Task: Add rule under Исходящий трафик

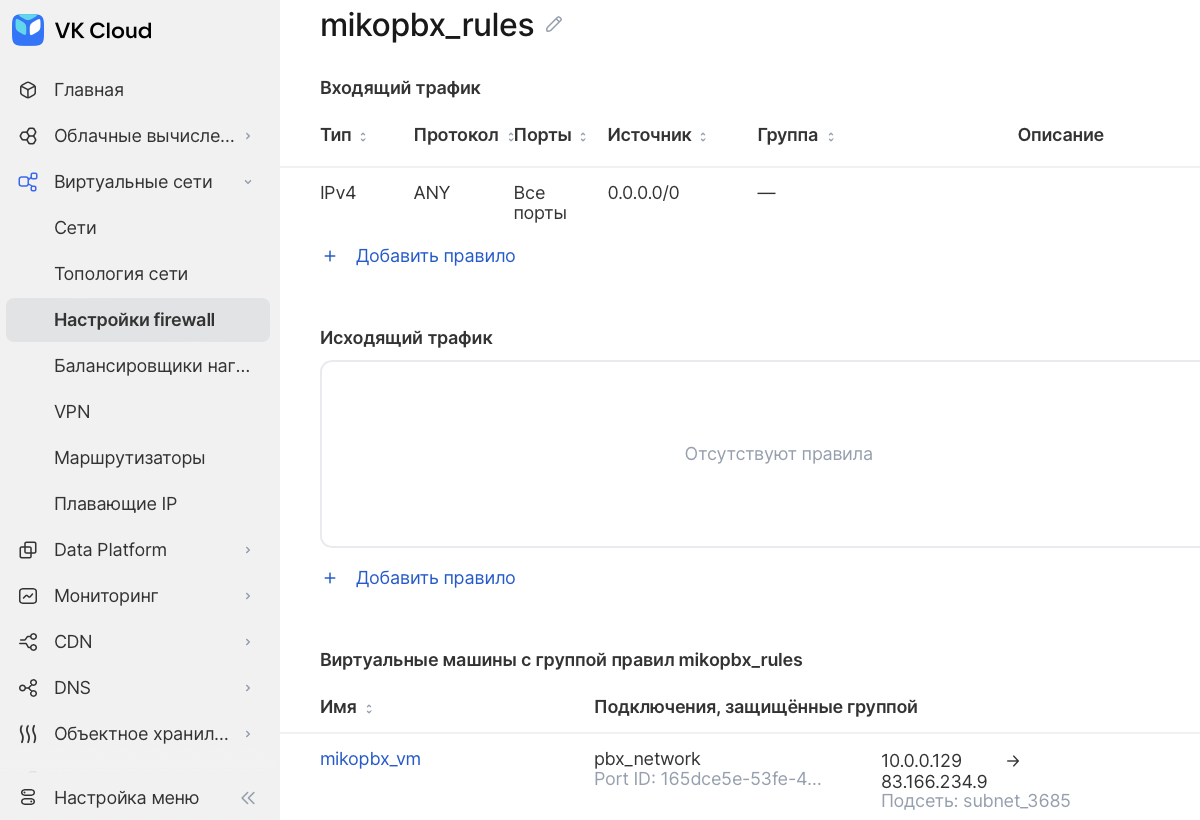Action: (434, 578)
